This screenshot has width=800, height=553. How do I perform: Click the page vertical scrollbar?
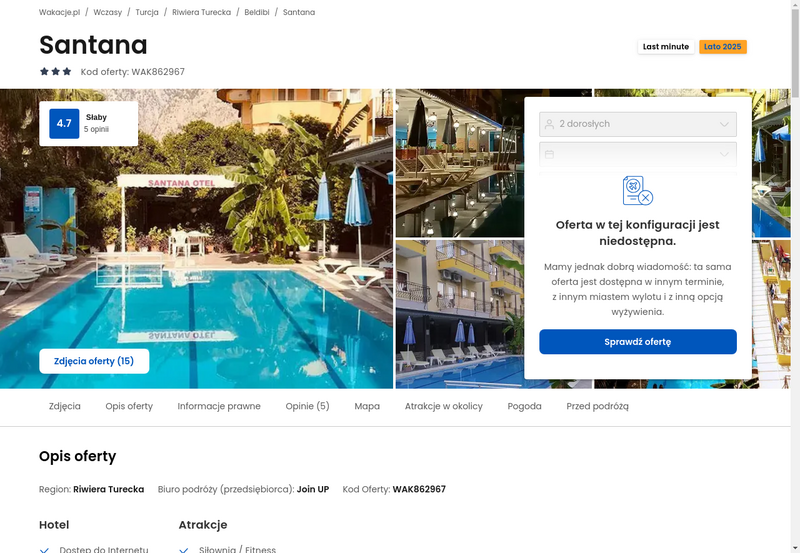(x=795, y=276)
